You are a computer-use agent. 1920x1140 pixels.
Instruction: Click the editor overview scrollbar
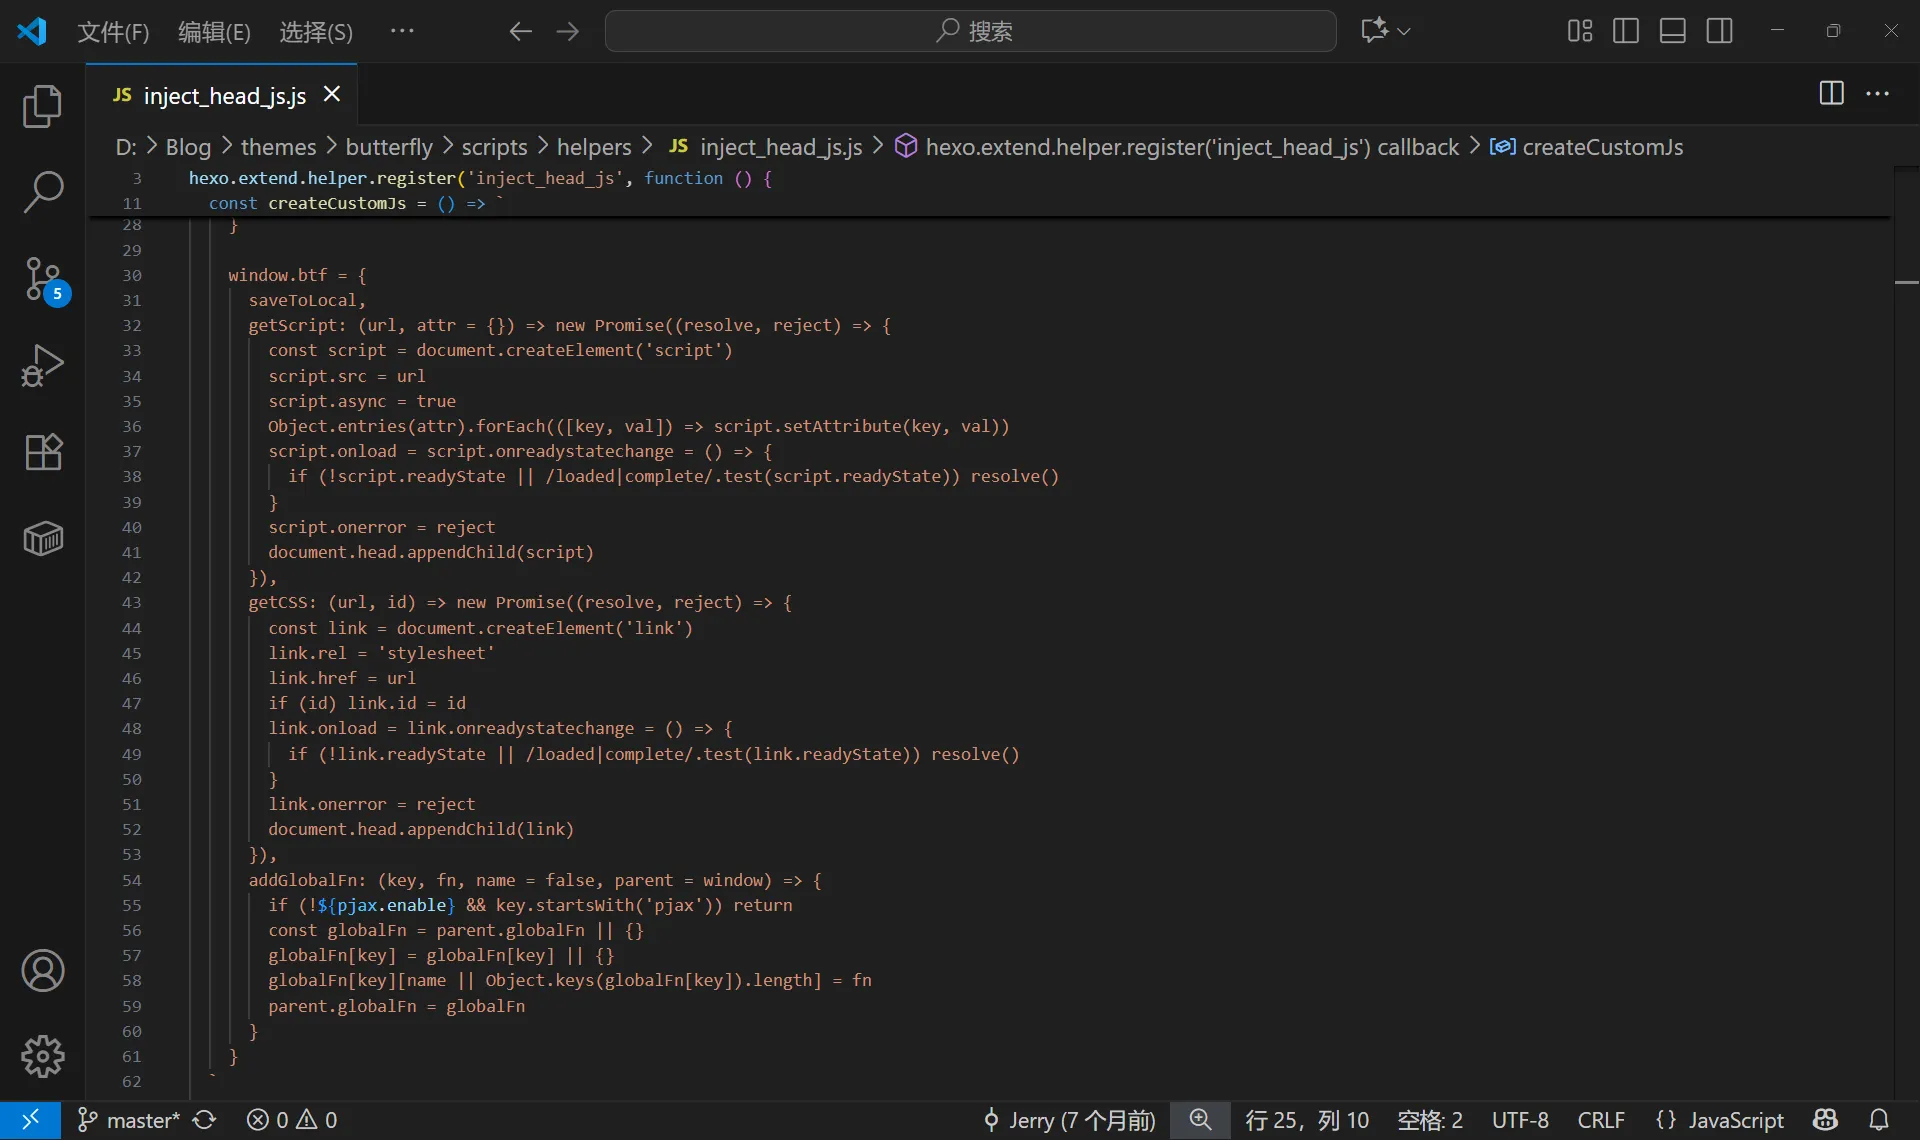coord(1906,633)
